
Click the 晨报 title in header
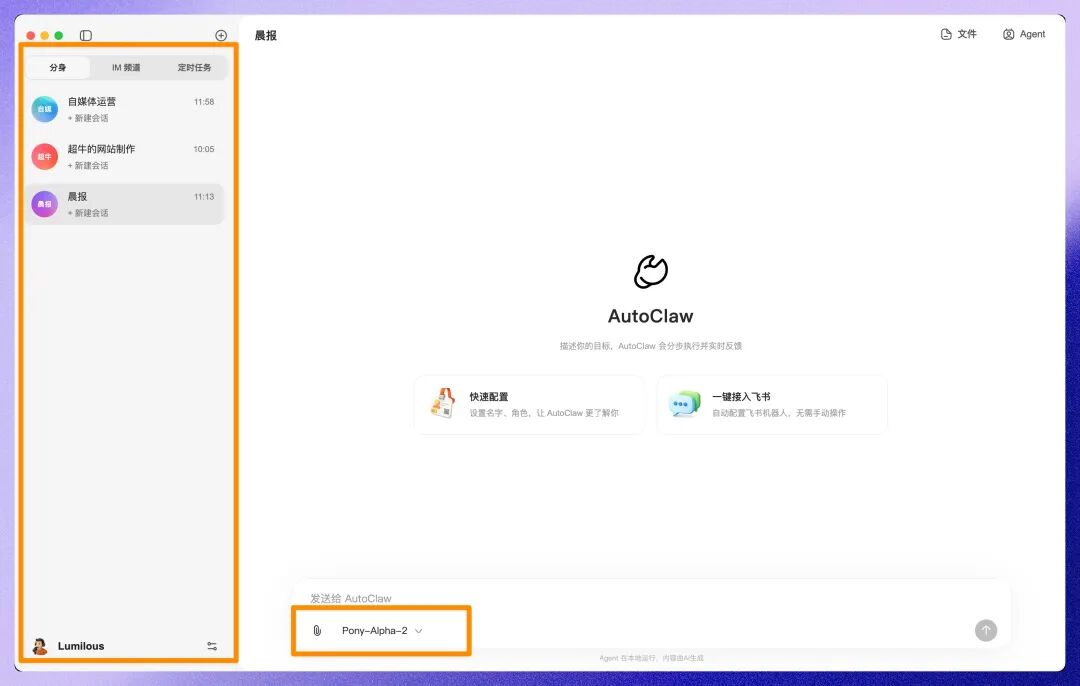coord(266,35)
